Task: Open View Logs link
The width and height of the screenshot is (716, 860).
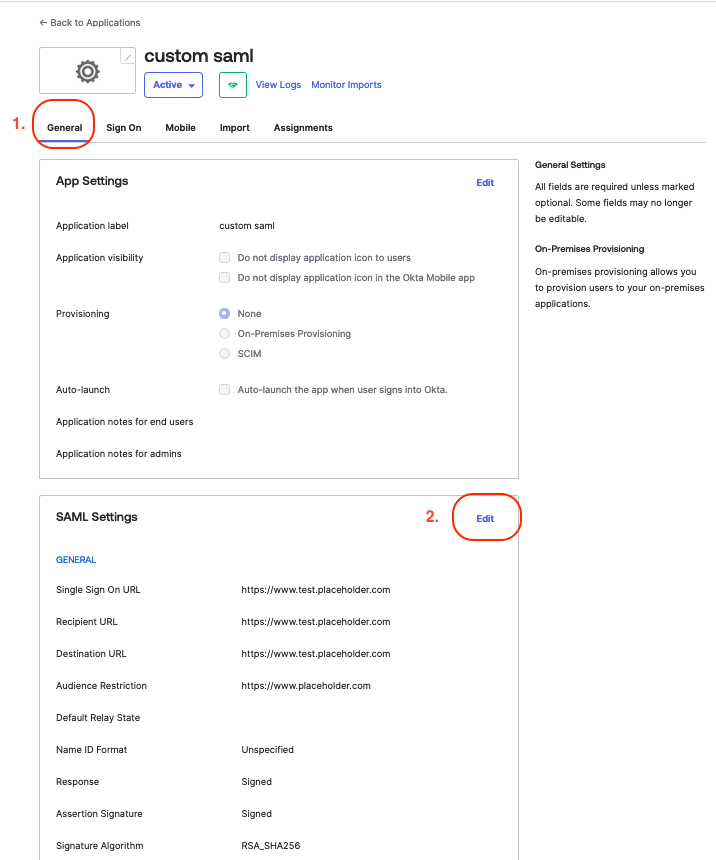Action: pyautogui.click(x=278, y=85)
